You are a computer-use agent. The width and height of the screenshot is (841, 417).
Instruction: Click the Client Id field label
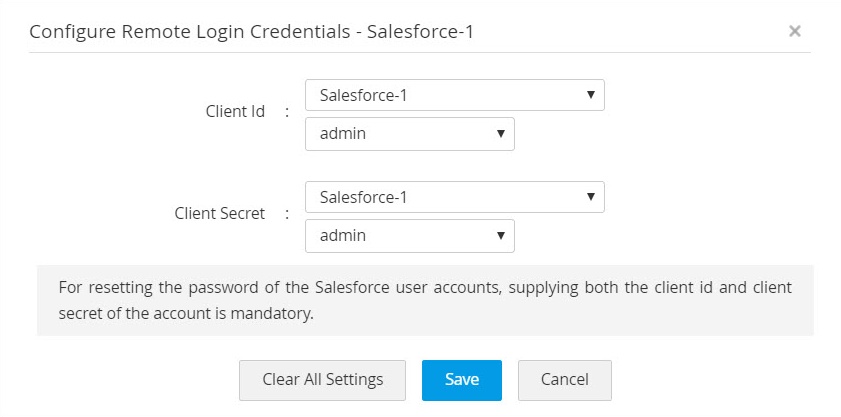coord(235,112)
